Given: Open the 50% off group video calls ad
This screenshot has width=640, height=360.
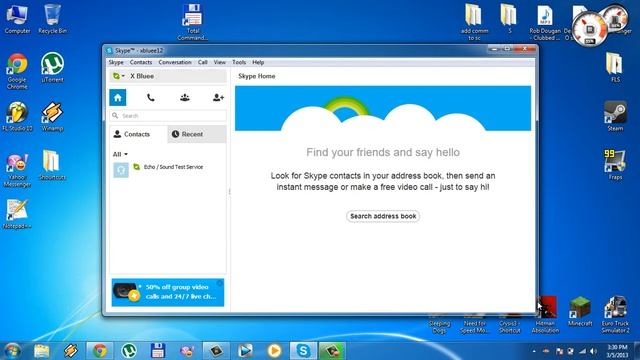Looking at the screenshot, I should click(x=168, y=292).
